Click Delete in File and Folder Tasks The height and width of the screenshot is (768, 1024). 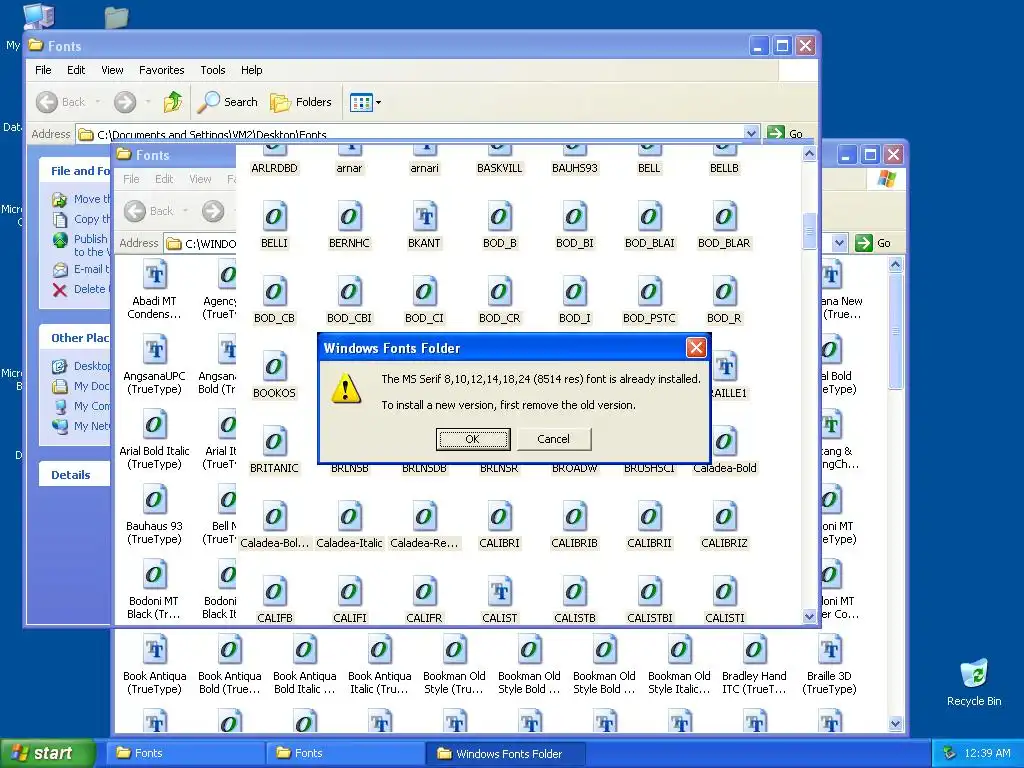tap(81, 289)
